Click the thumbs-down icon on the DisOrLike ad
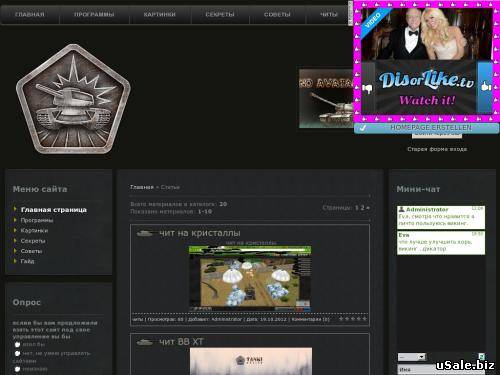The width and height of the screenshot is (500, 375). click(367, 89)
